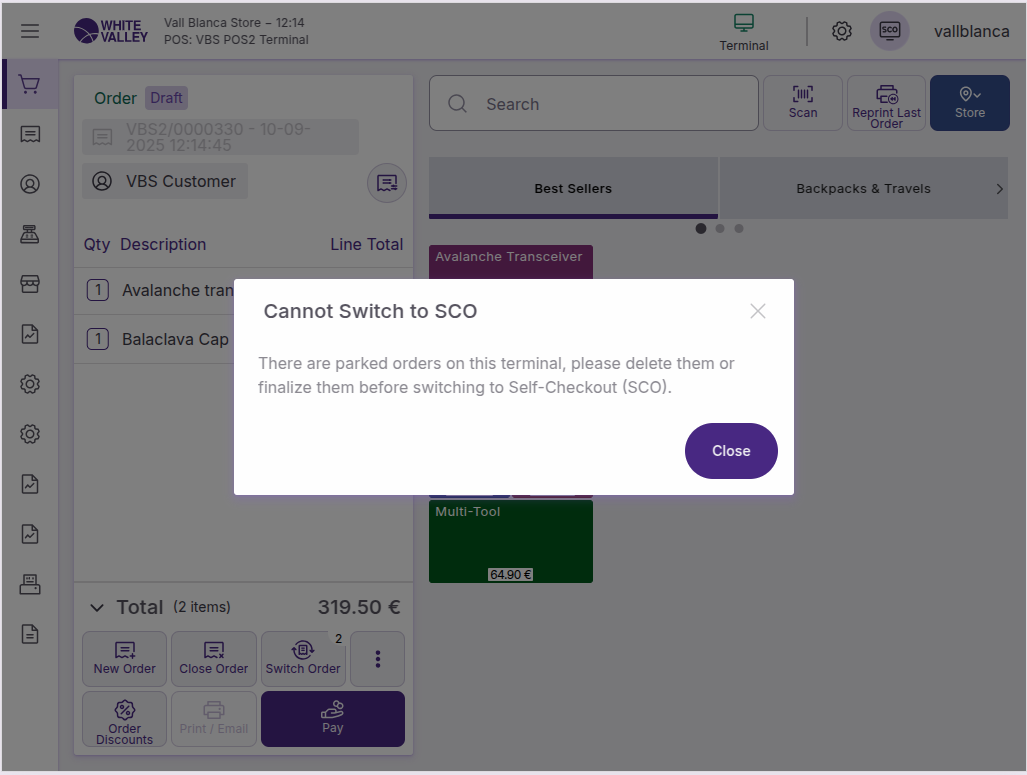1027x775 pixels.
Task: Click the shopping cart sidebar icon
Action: [30, 85]
